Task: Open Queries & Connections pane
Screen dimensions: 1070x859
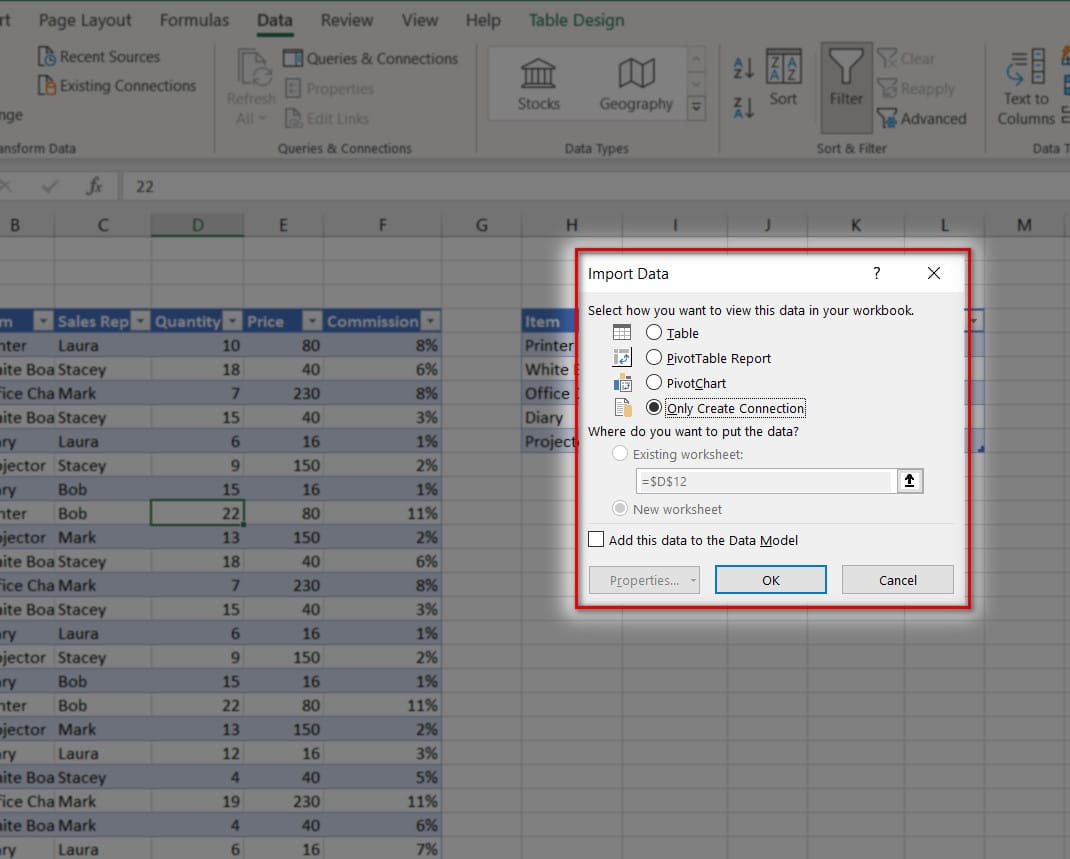Action: click(371, 58)
